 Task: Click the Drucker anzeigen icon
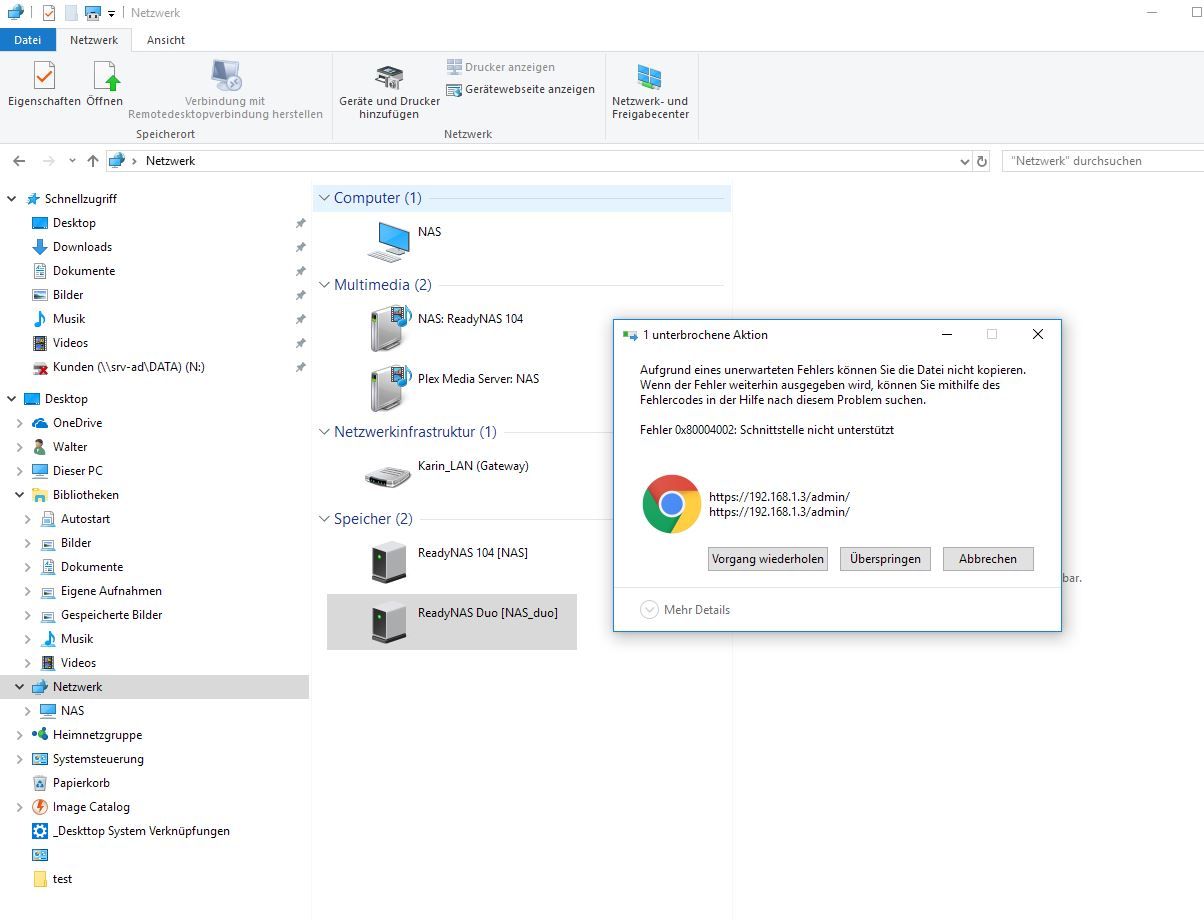pyautogui.click(x=500, y=66)
